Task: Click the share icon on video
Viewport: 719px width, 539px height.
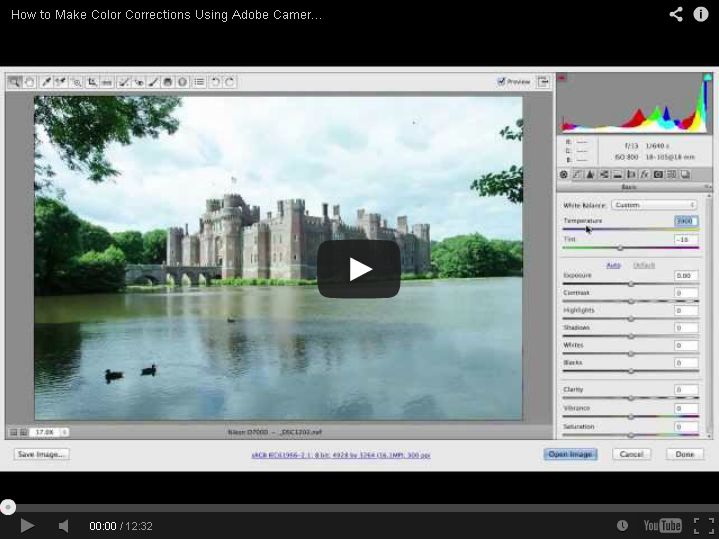Action: (x=676, y=14)
